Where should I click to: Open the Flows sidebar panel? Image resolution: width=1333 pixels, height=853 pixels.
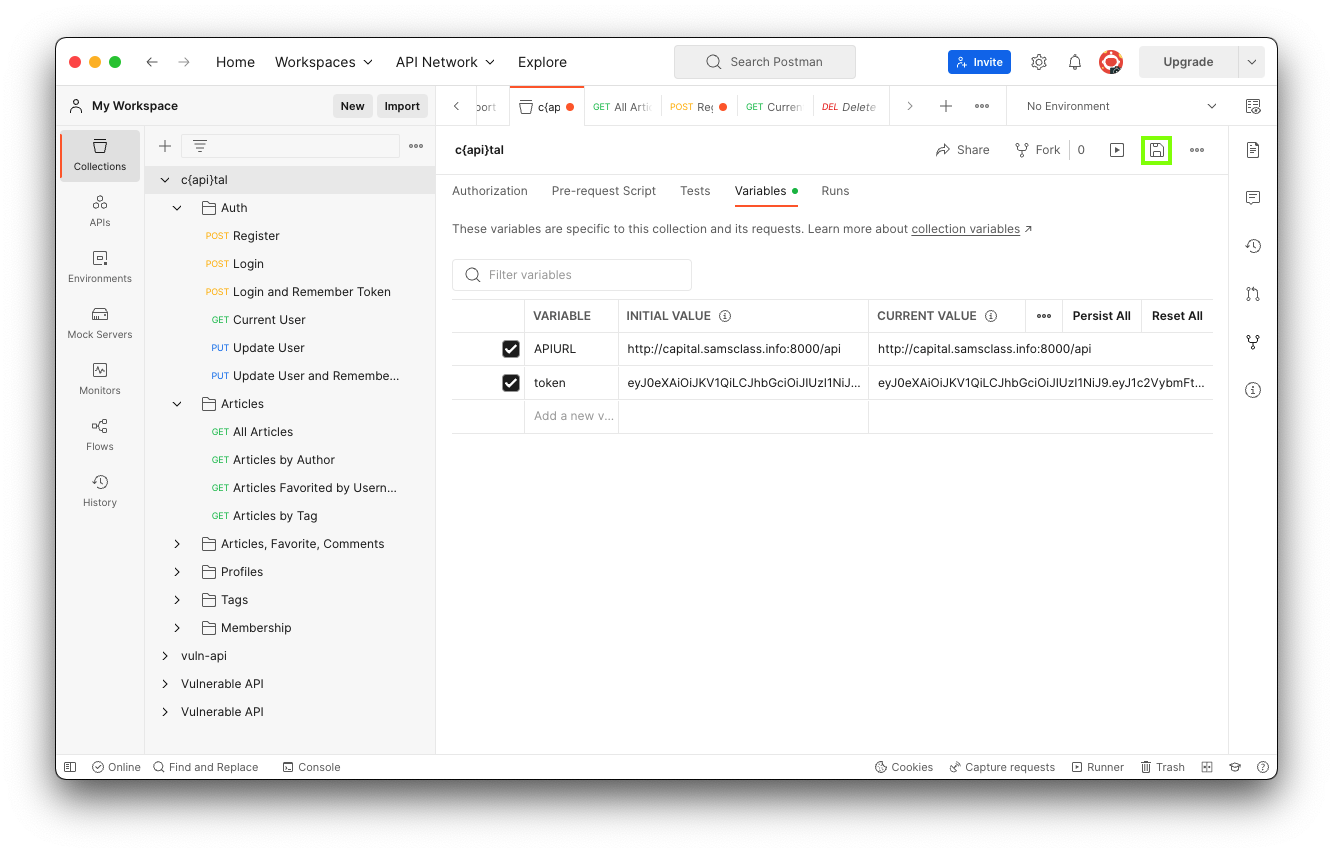[100, 434]
